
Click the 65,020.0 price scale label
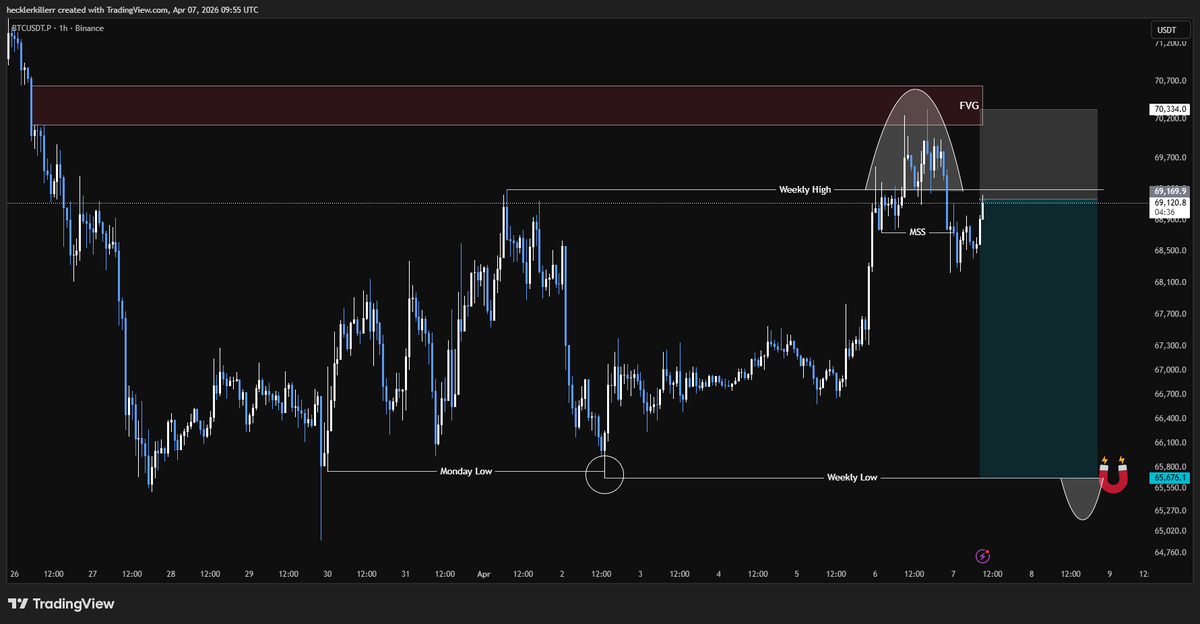click(x=1170, y=531)
